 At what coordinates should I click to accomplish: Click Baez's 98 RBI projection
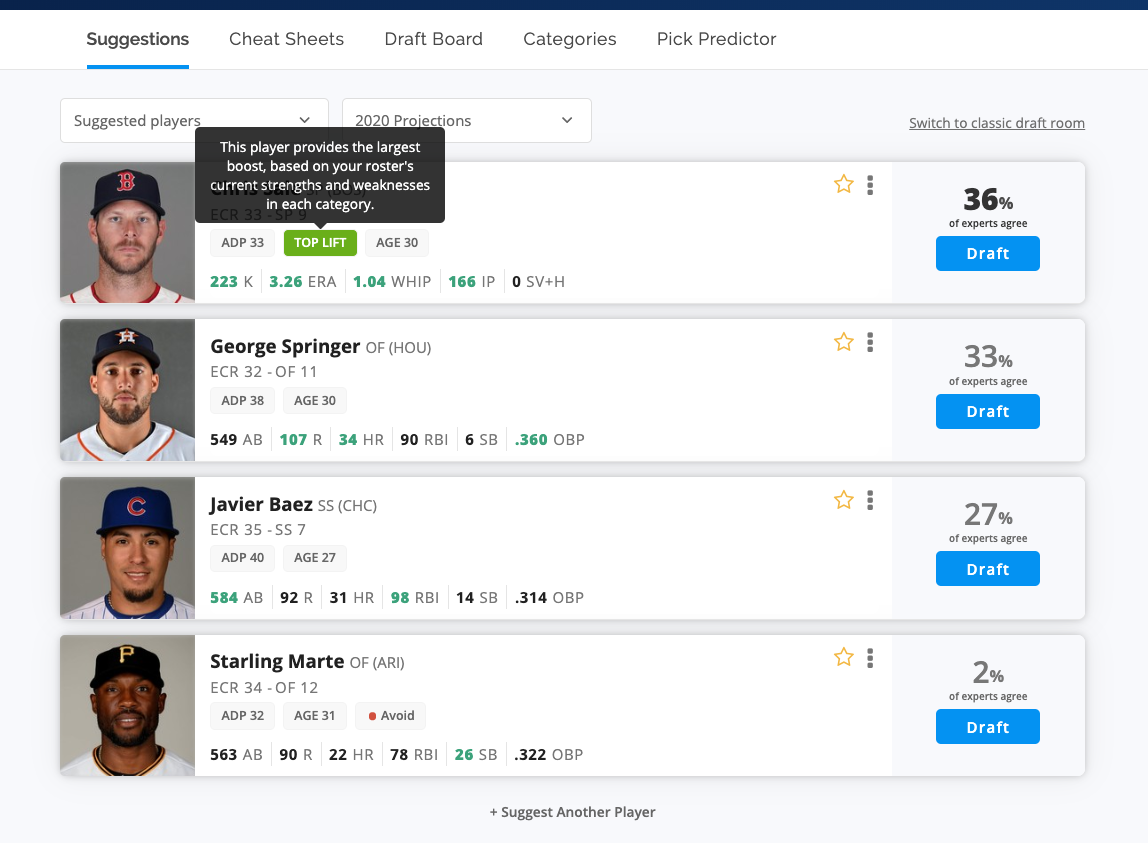point(414,598)
